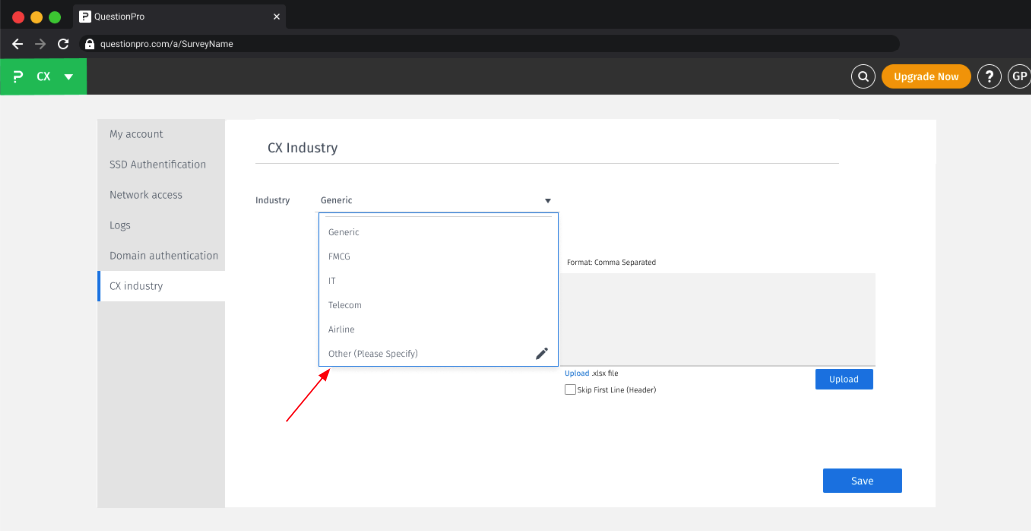Click the Upload .xlsx file link

[x=576, y=373]
